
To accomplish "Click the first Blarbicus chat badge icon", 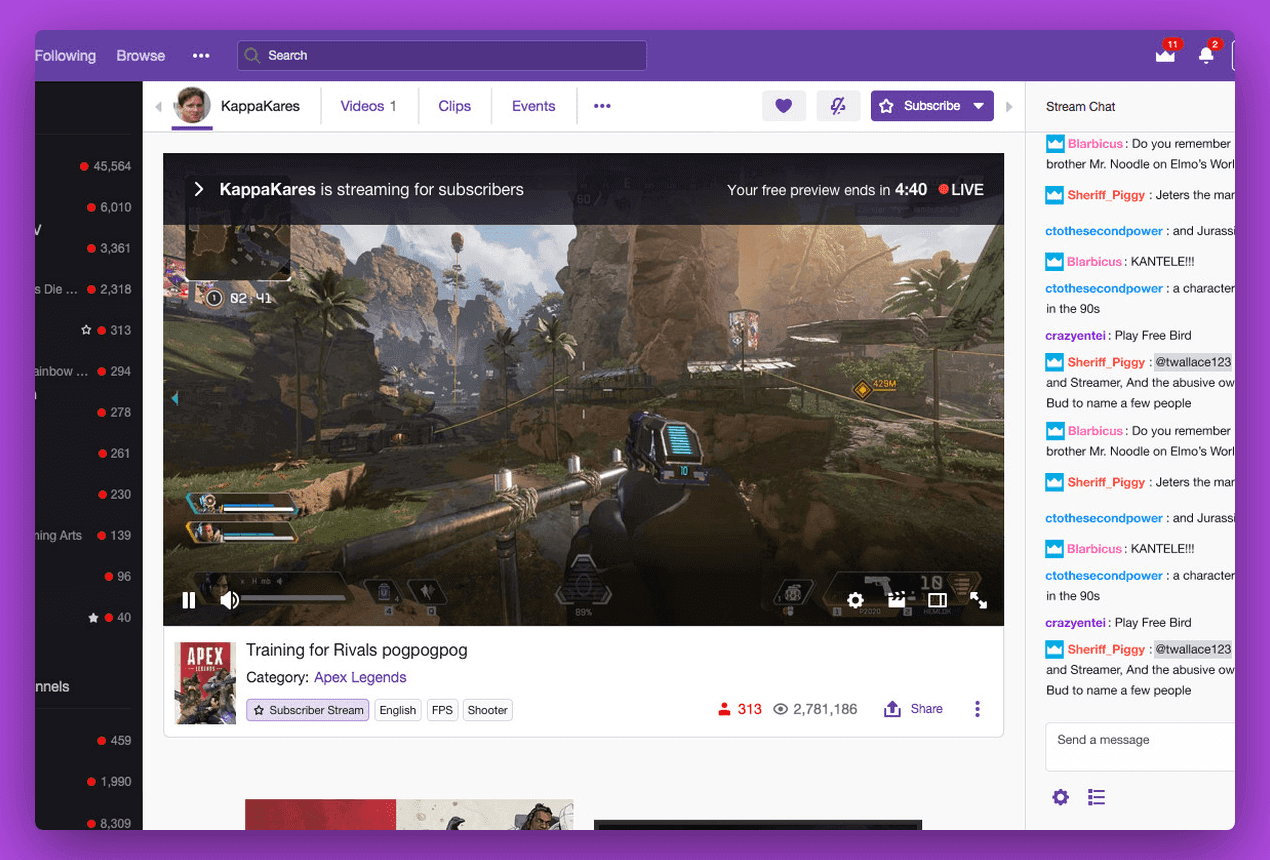I will point(1054,143).
